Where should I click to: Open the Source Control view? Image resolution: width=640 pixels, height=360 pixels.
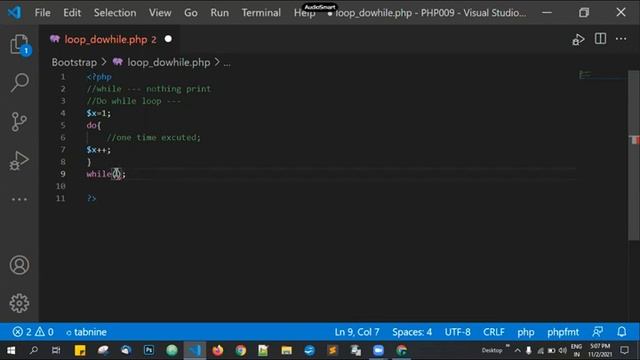coord(19,122)
